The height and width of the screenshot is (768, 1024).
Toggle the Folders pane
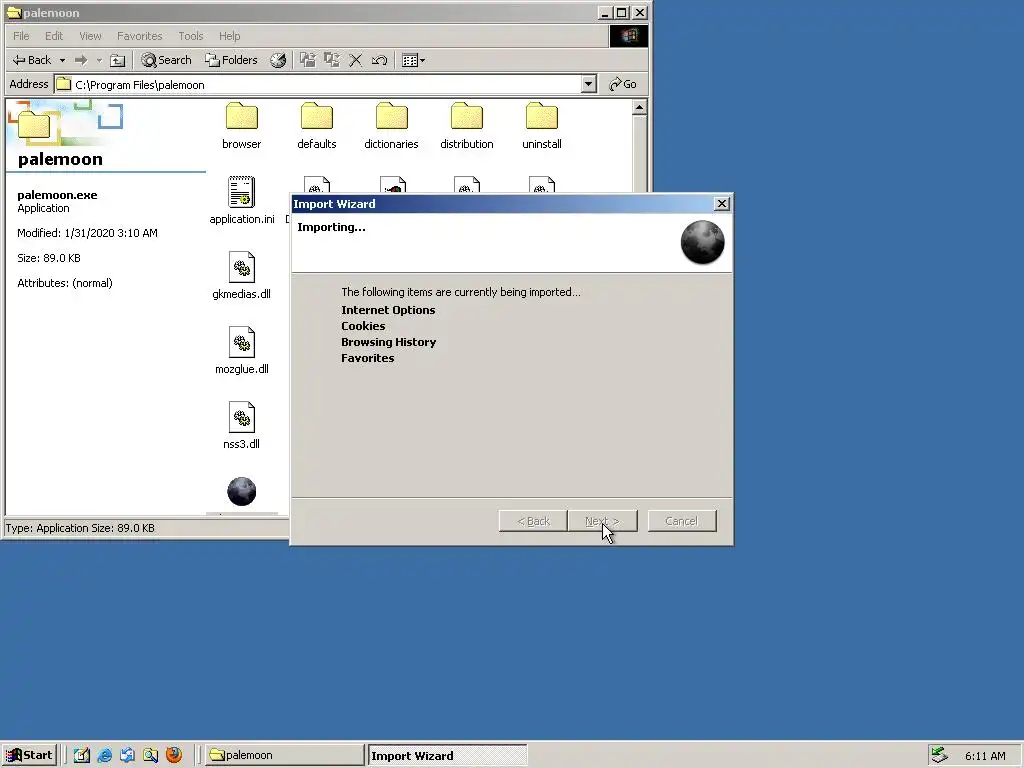(231, 60)
